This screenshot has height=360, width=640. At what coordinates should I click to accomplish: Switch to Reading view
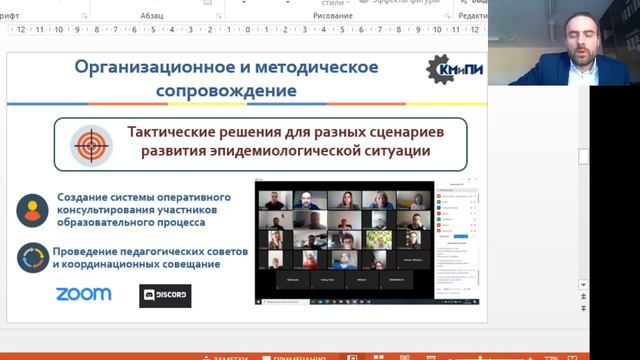coord(404,358)
